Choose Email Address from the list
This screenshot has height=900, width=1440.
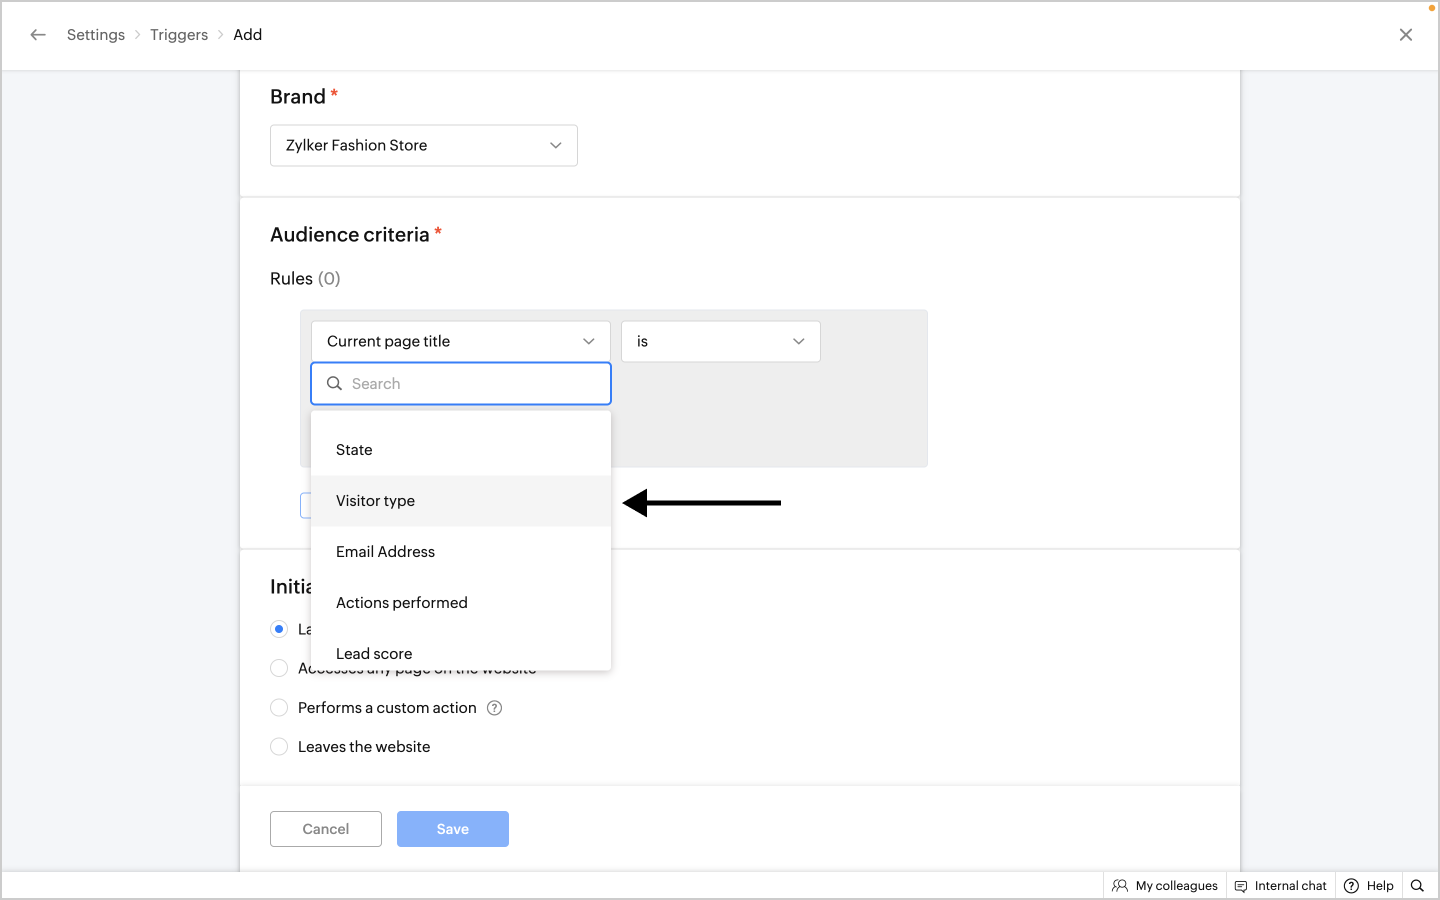tap(386, 552)
